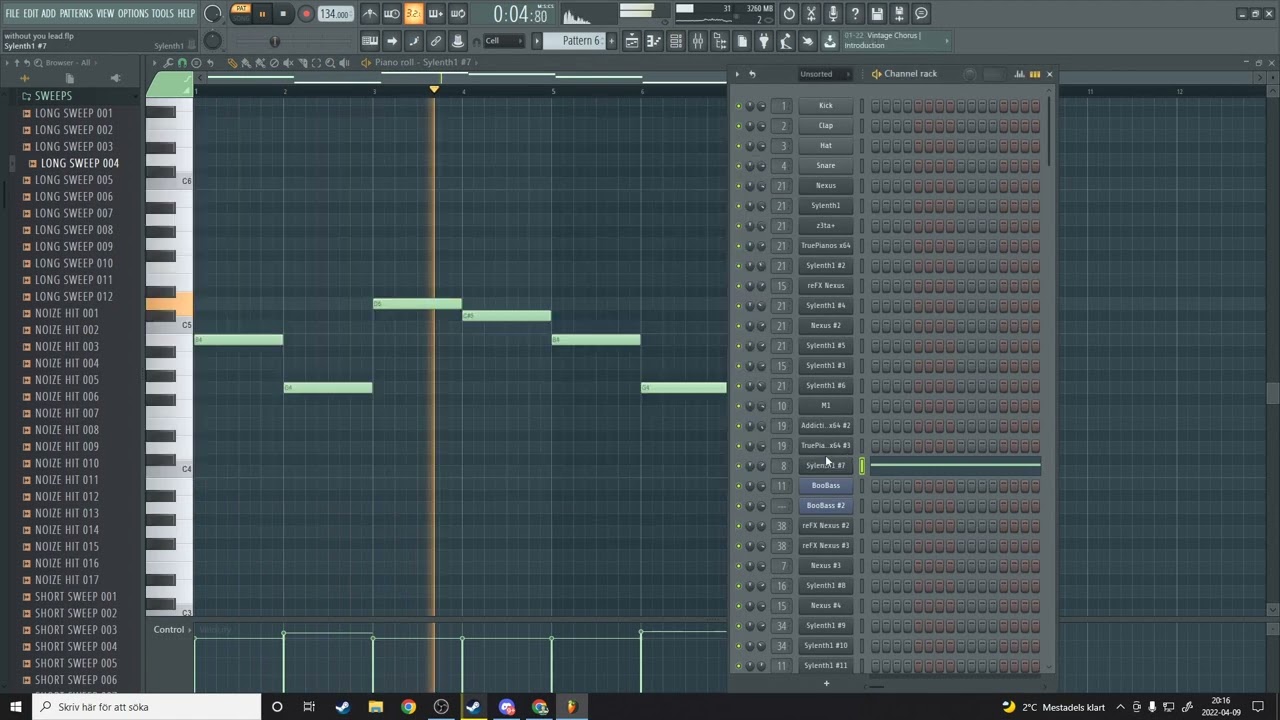
Task: Open the typing keyboard to piano icon
Action: click(x=370, y=41)
